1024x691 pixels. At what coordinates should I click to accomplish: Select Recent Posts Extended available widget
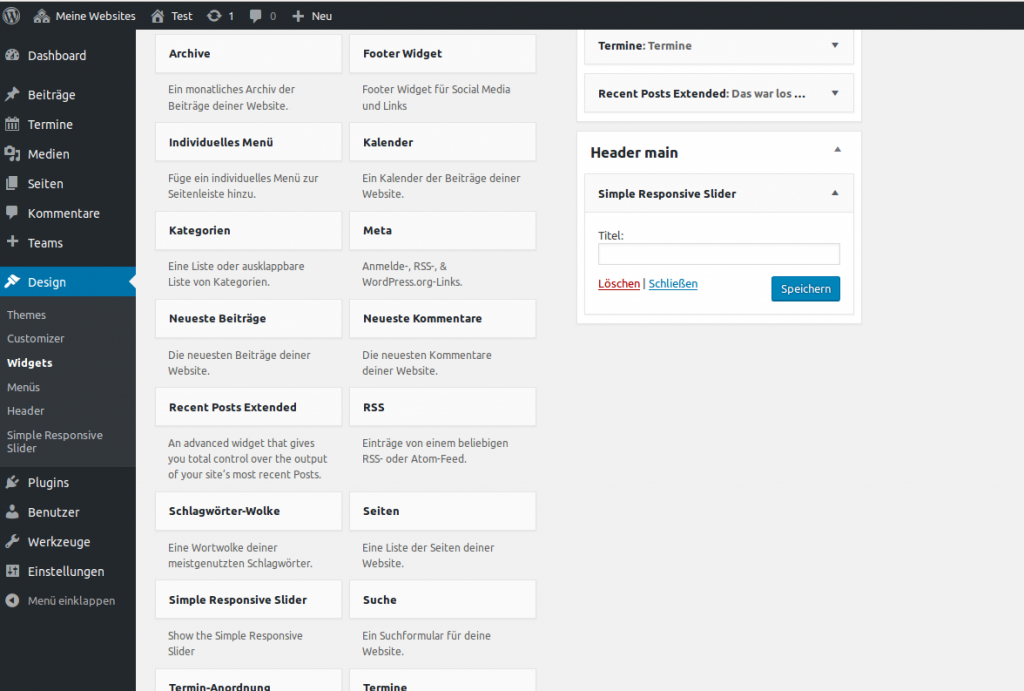(x=248, y=407)
